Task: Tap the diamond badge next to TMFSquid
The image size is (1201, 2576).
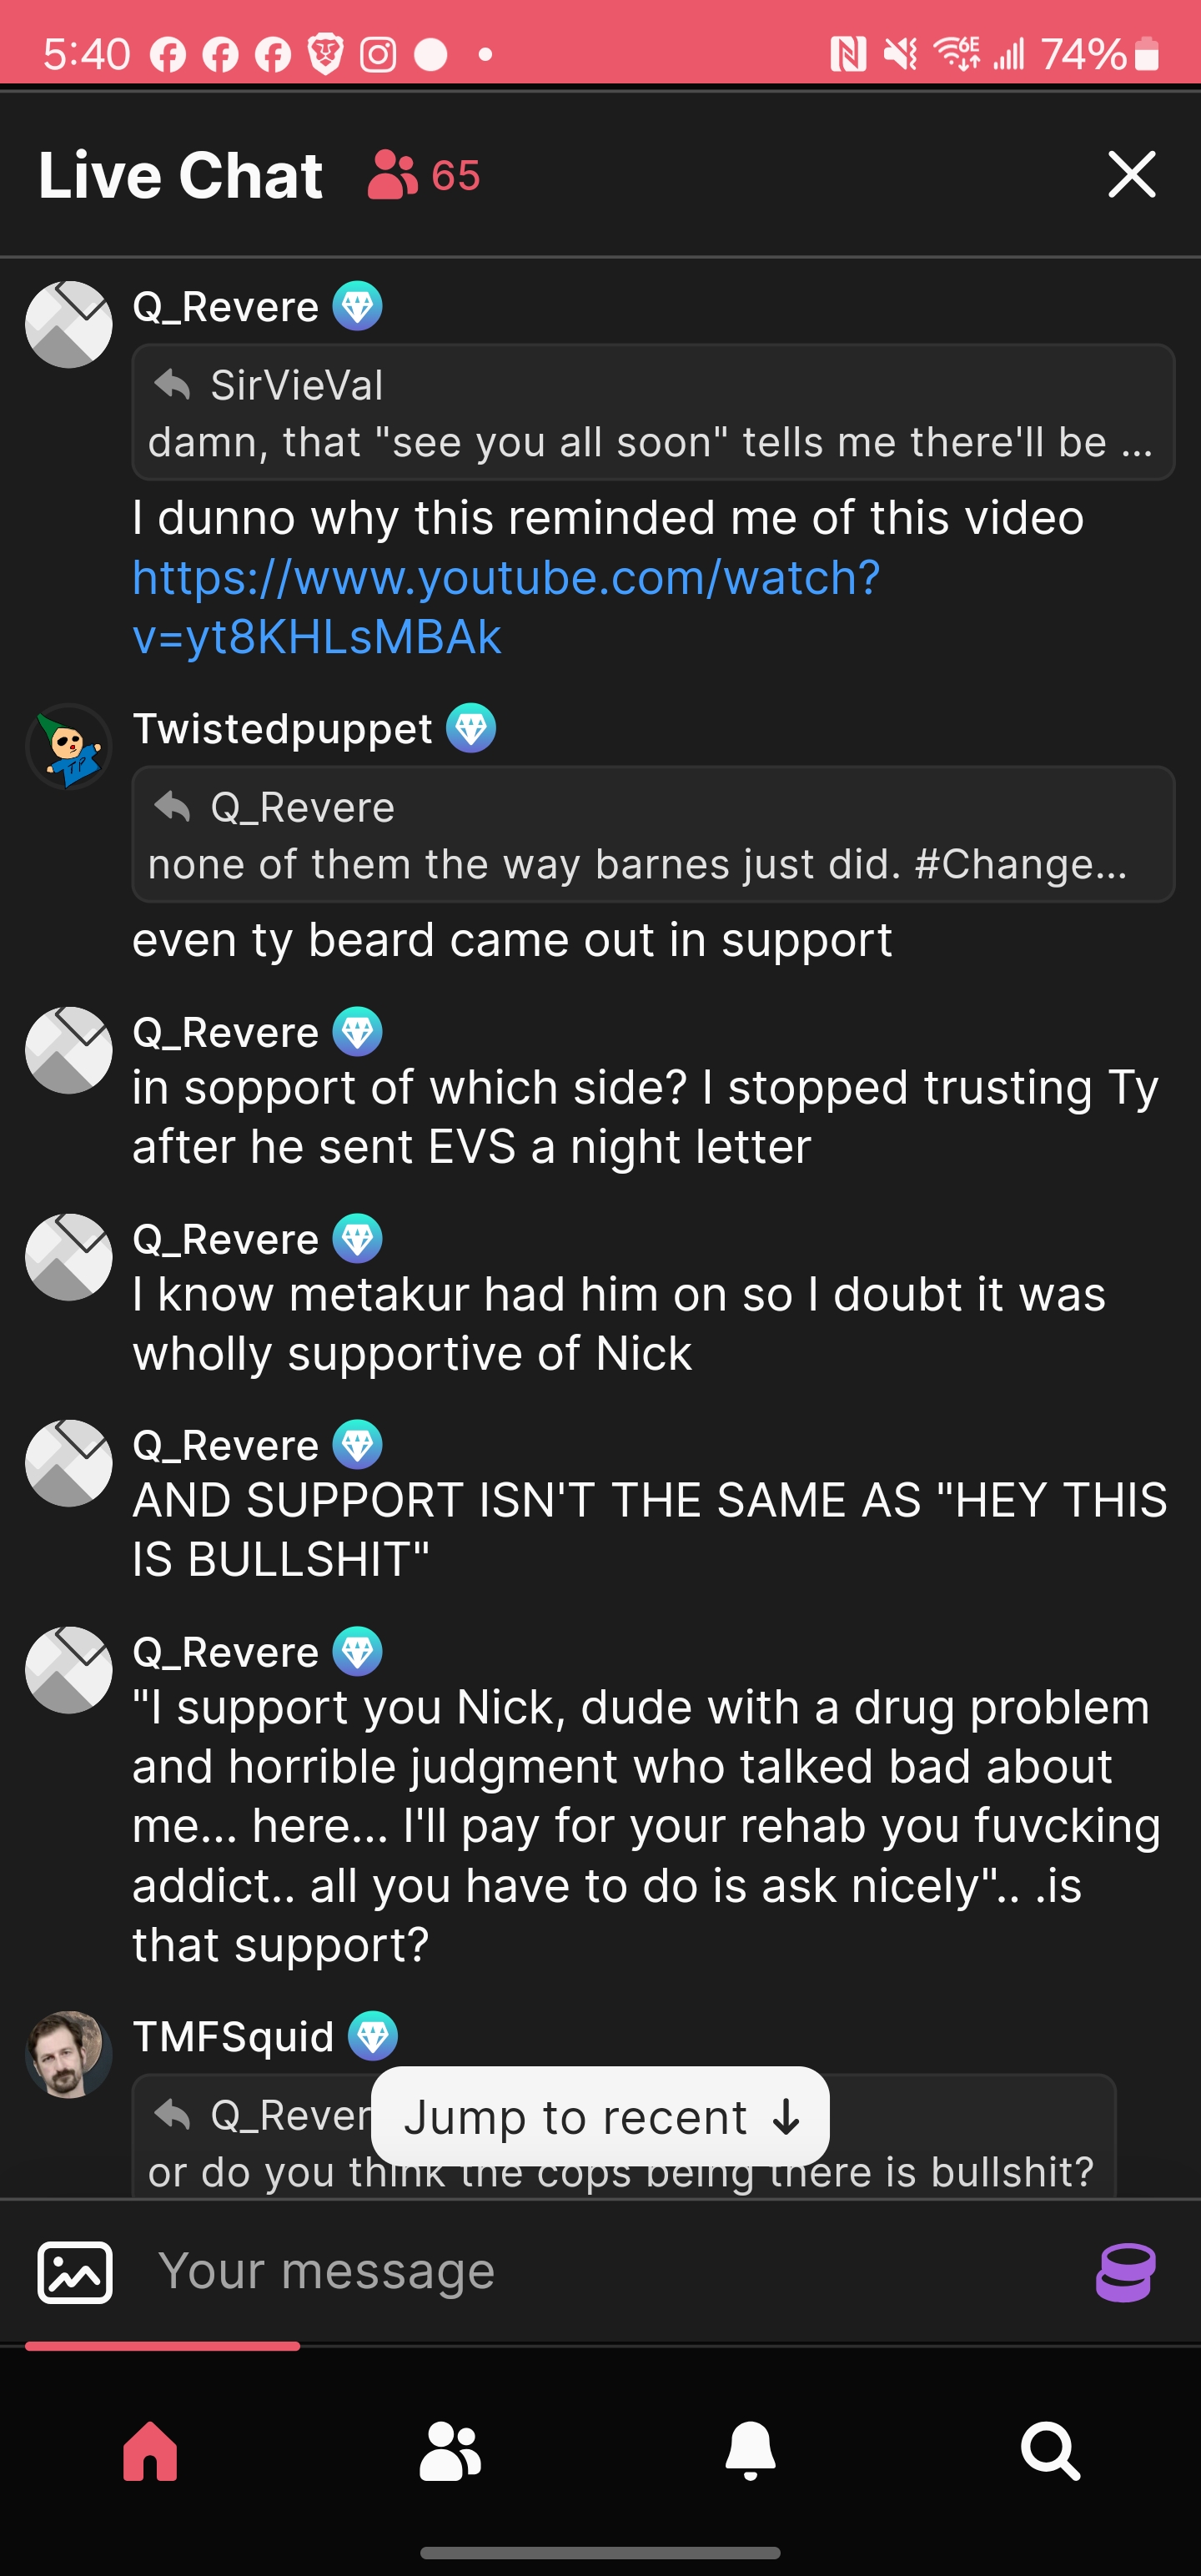Action: point(373,2036)
